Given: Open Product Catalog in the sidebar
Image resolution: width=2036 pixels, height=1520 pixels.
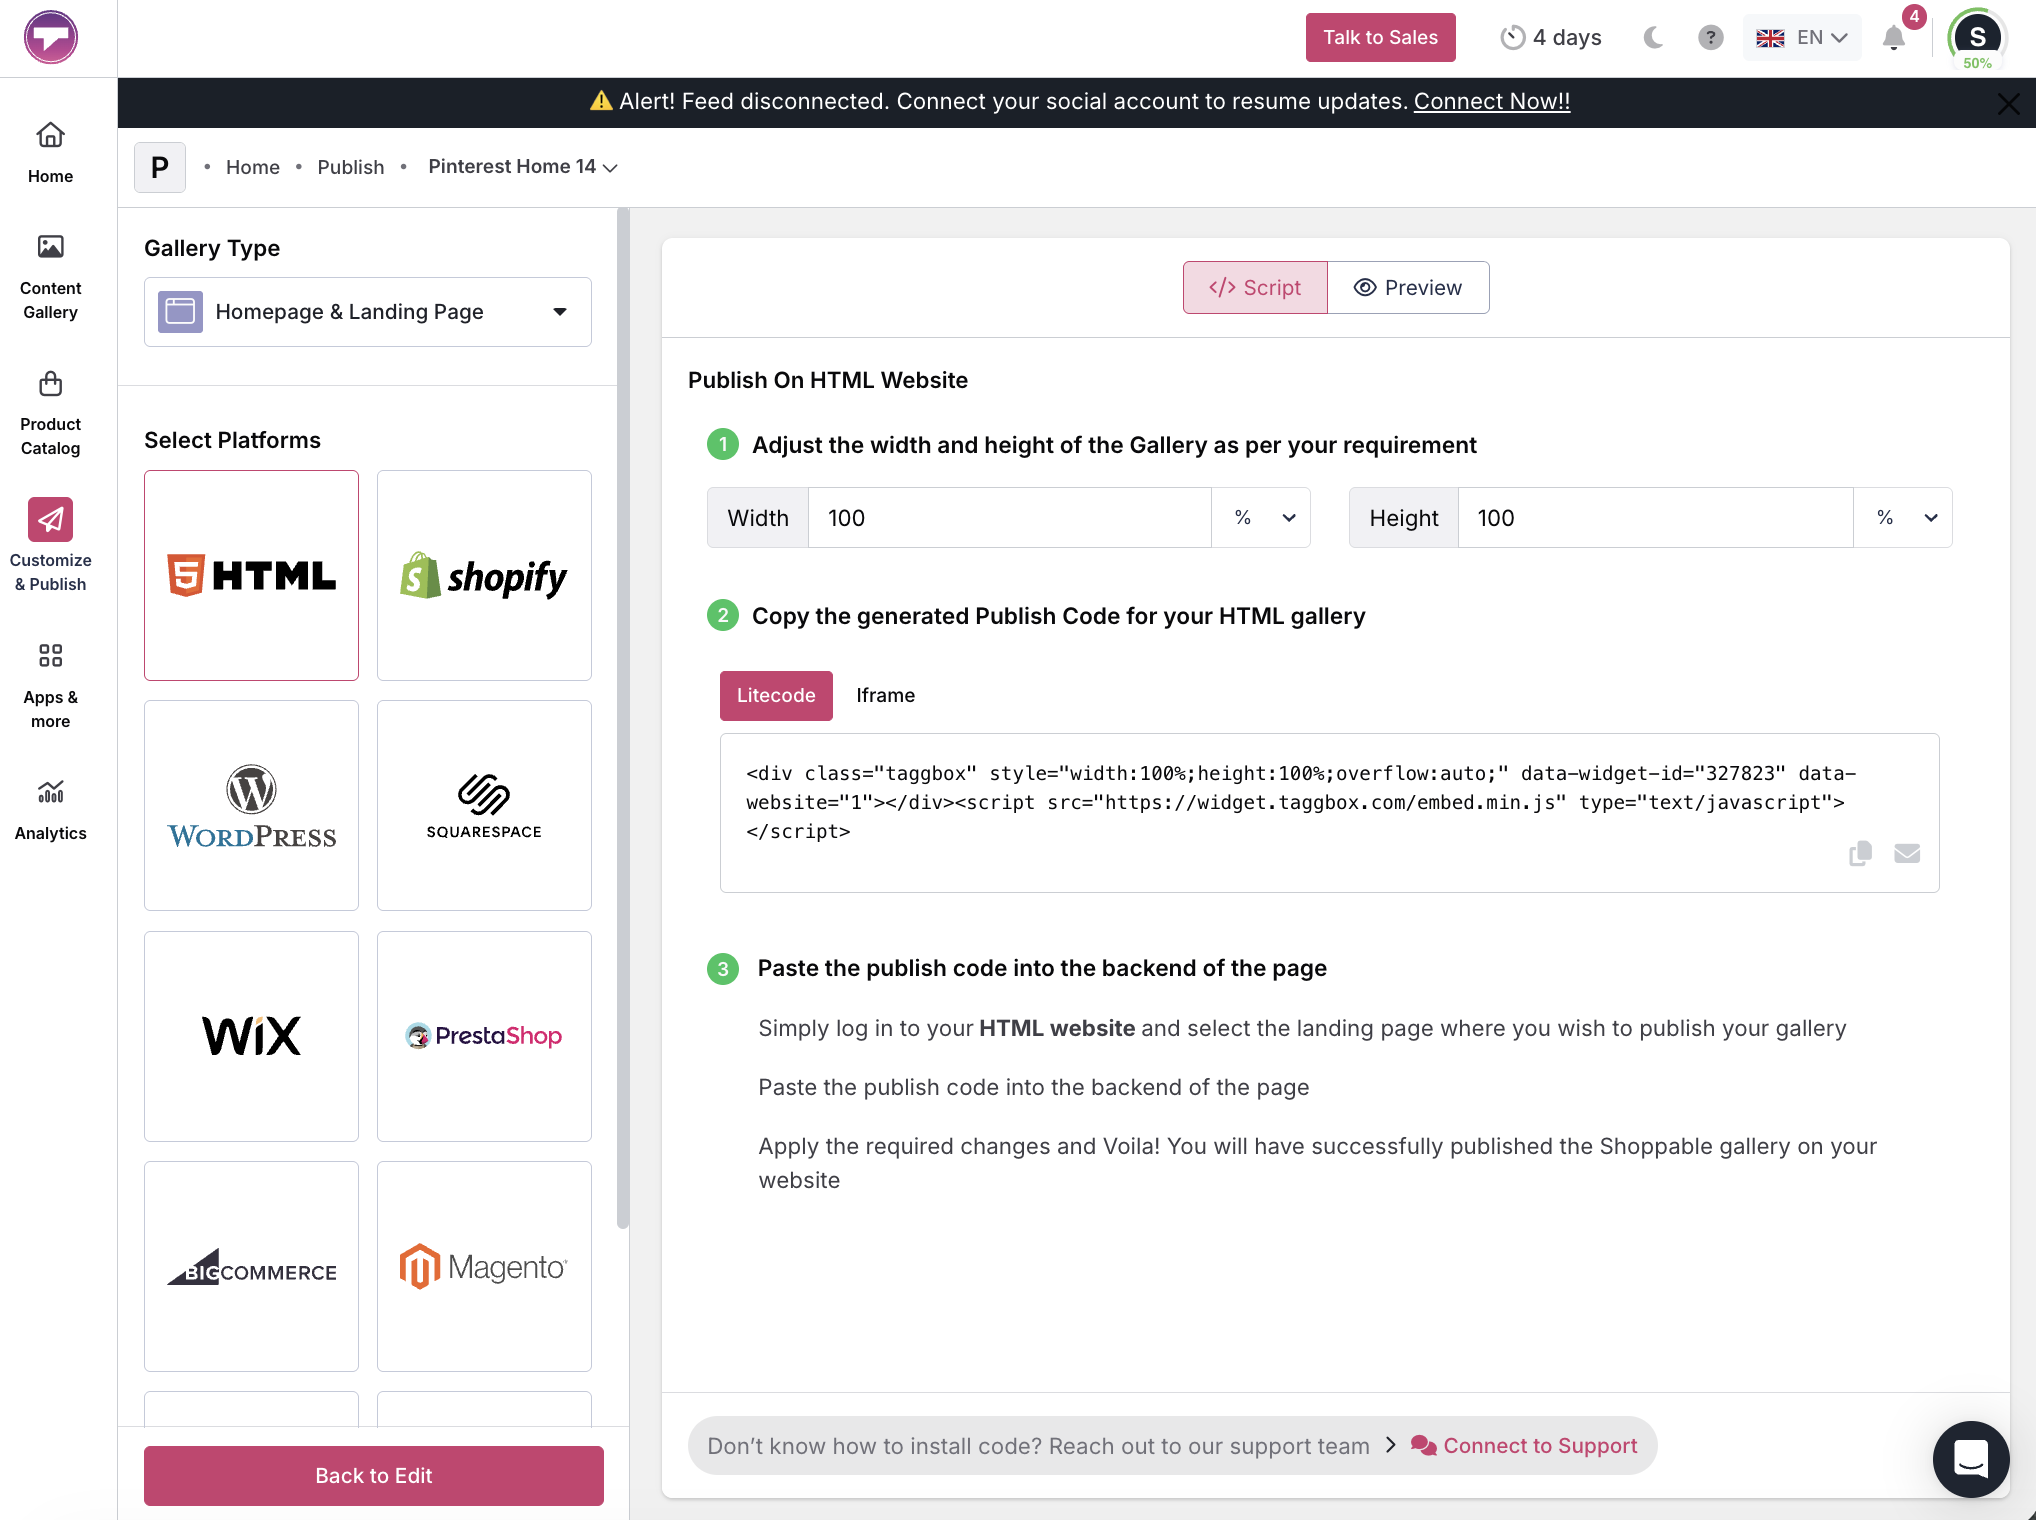Looking at the screenshot, I should [51, 414].
